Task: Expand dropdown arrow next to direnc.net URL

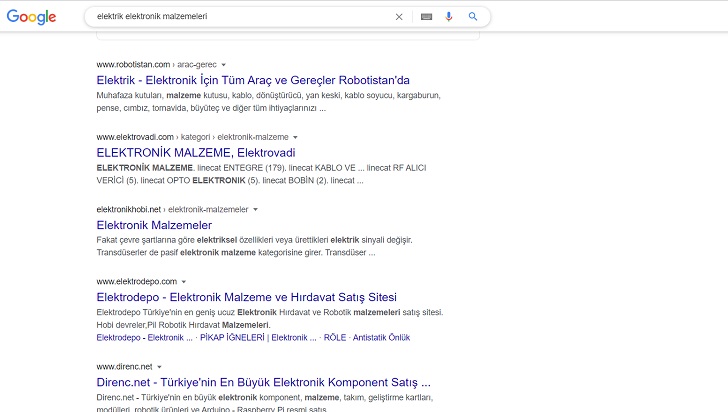Action: 159,366
